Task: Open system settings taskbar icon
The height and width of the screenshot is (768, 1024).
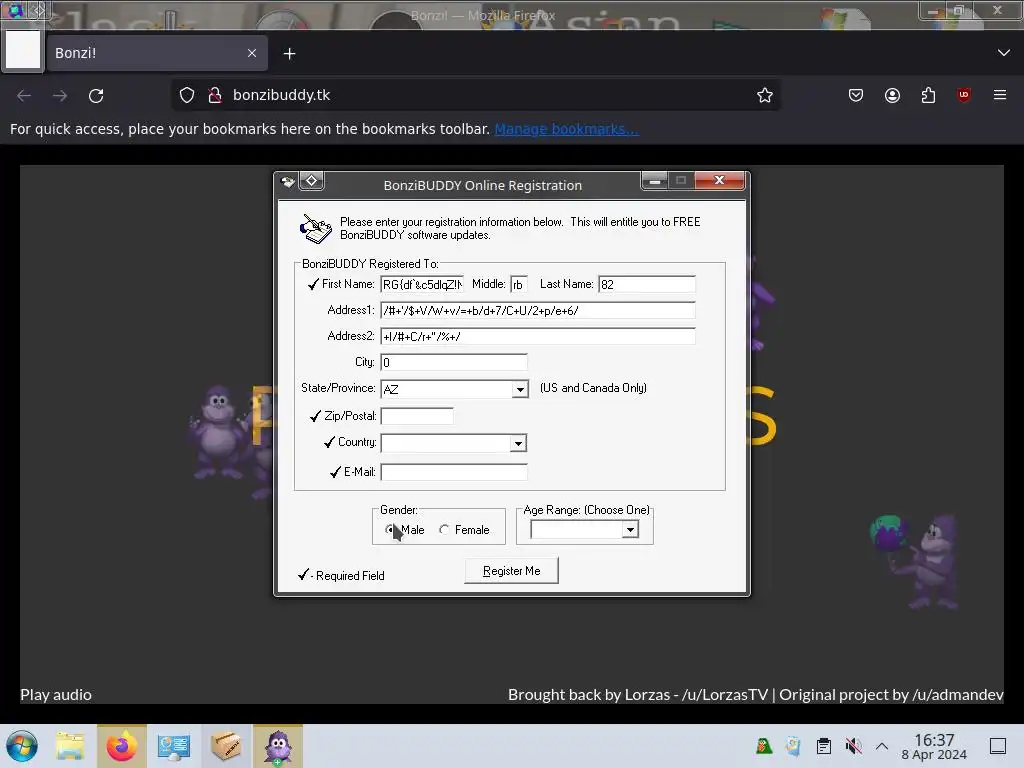Action: pos(174,746)
